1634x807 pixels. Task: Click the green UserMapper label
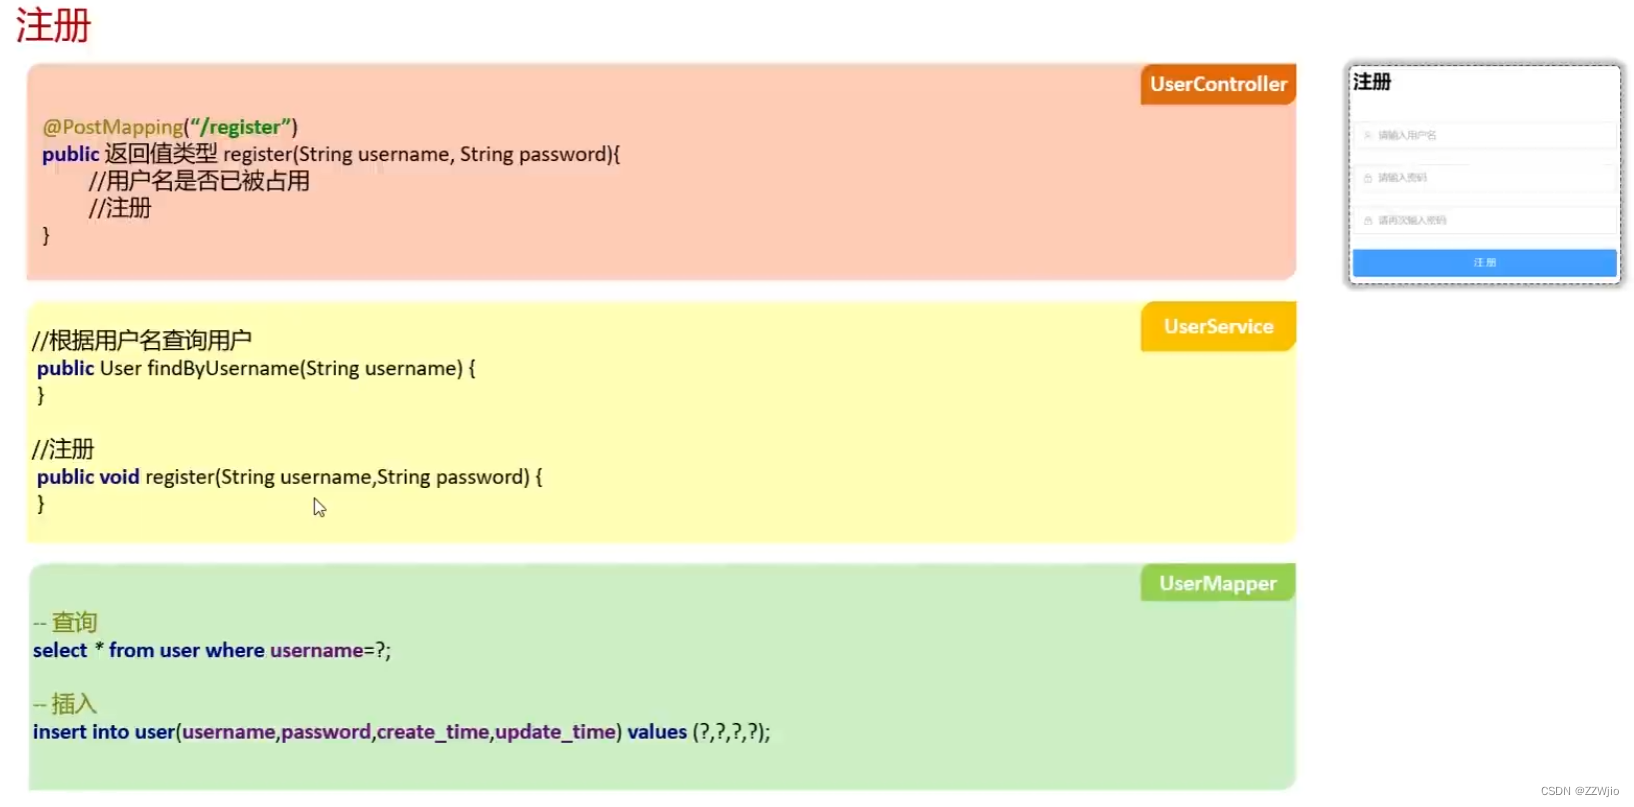click(x=1216, y=583)
